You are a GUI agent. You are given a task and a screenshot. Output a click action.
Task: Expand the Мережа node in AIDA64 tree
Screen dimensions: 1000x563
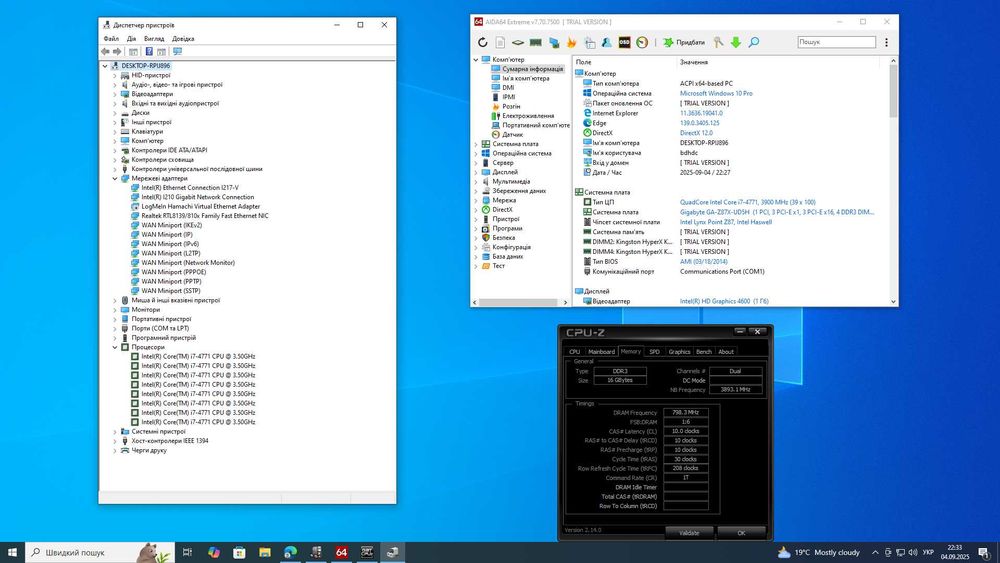coord(476,200)
